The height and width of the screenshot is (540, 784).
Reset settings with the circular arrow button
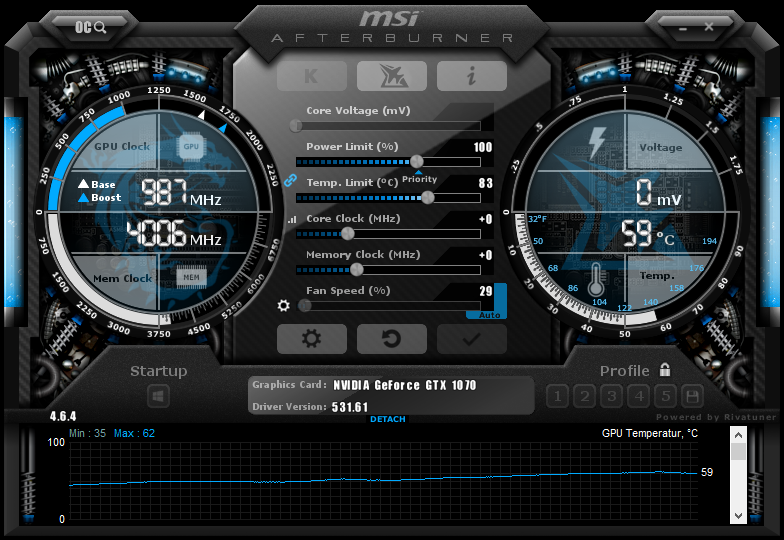[392, 339]
